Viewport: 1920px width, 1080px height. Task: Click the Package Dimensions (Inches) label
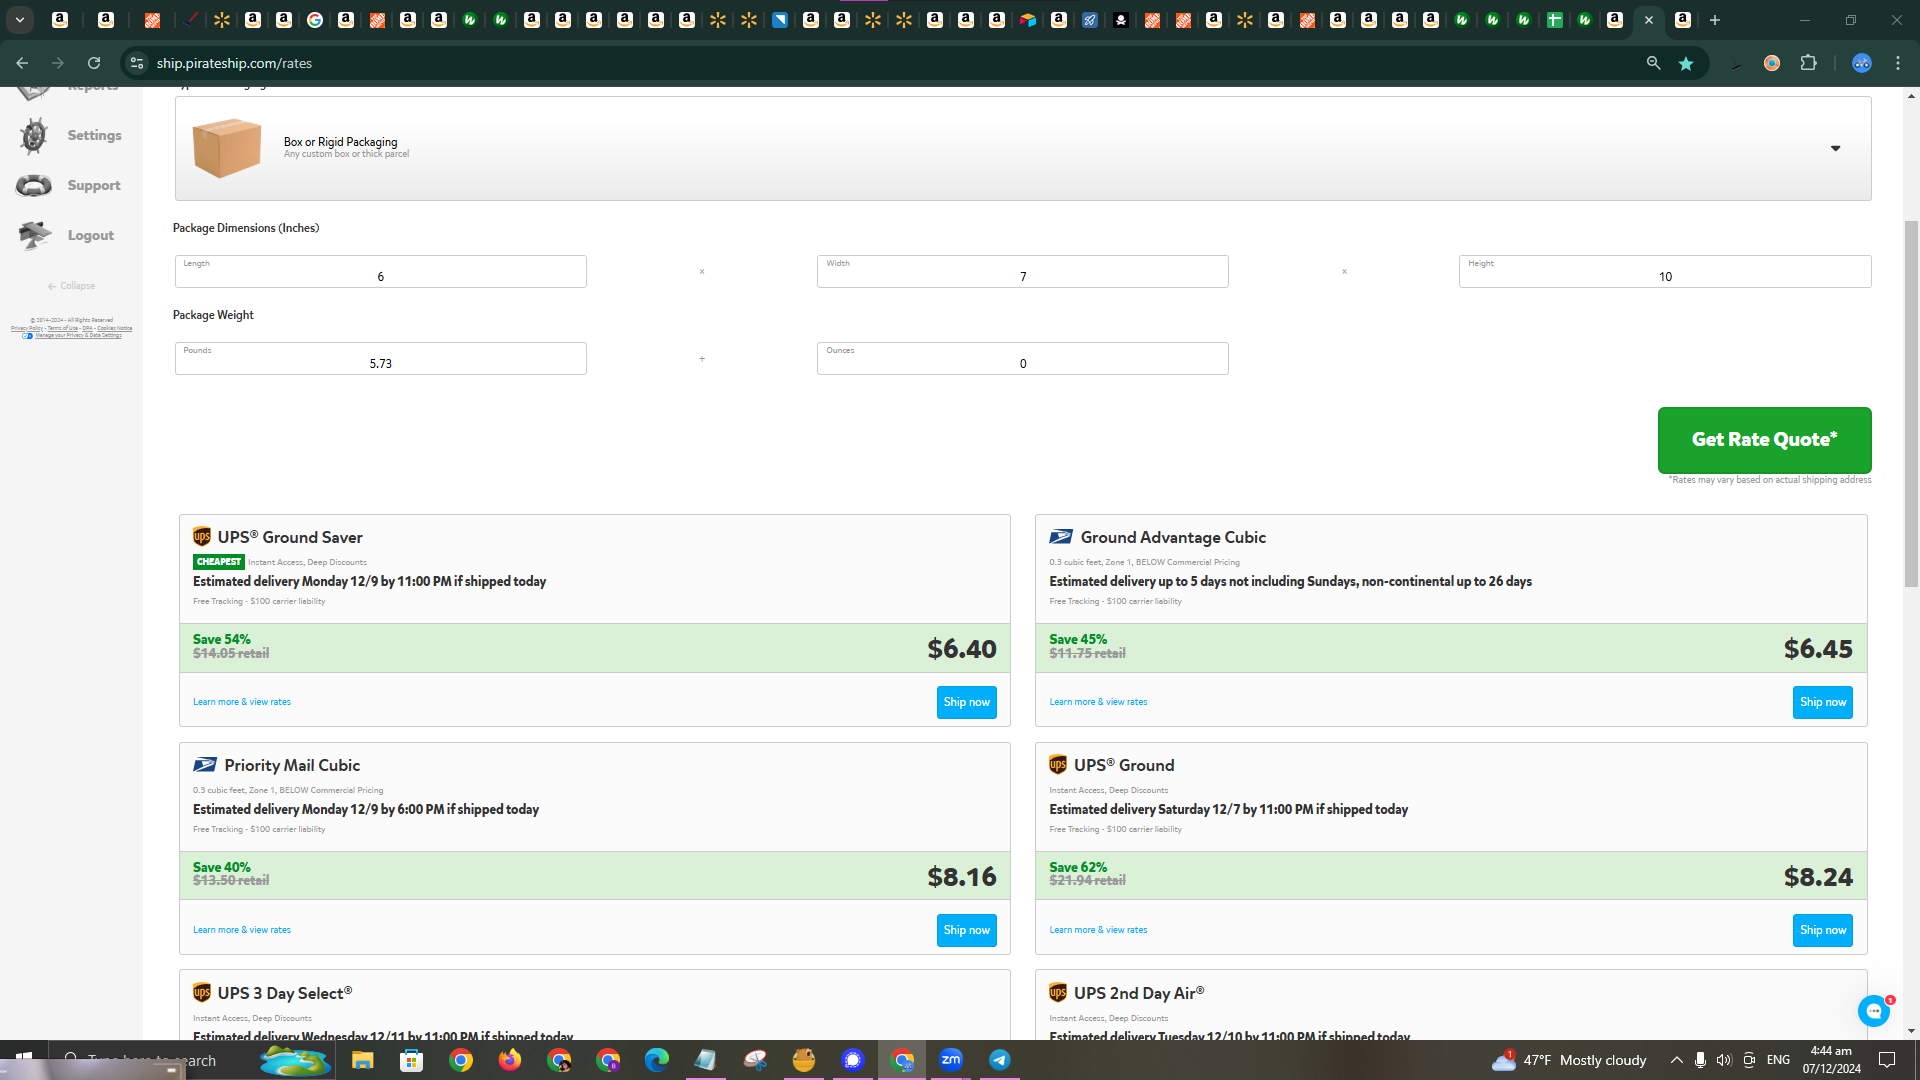246,228
